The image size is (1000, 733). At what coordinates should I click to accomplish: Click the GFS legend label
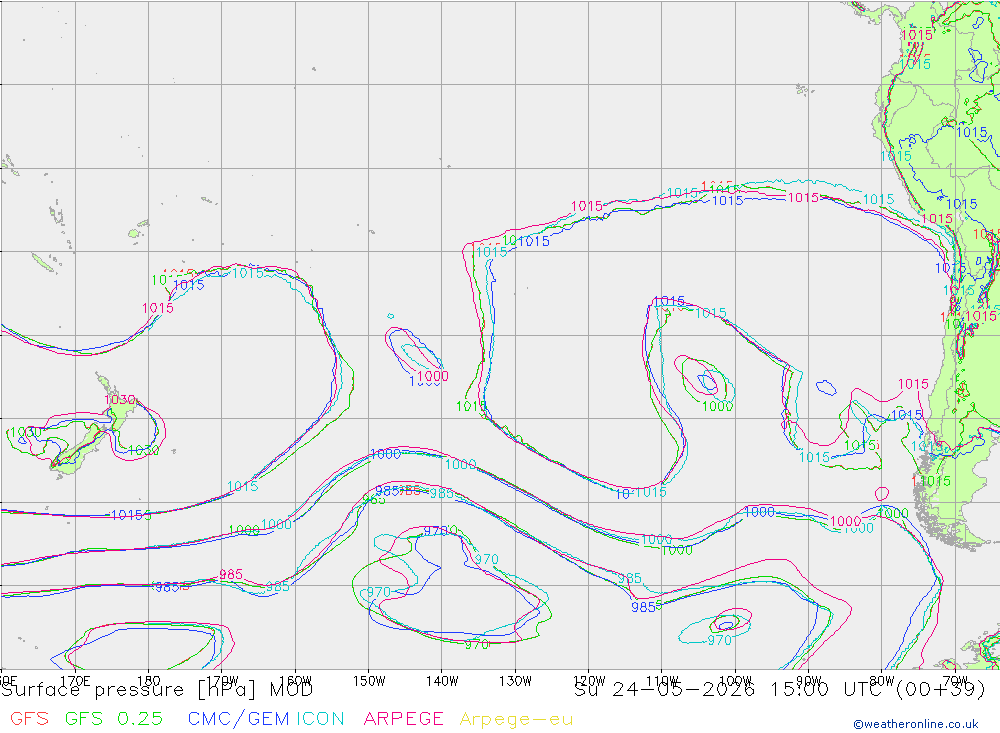(x=29, y=719)
